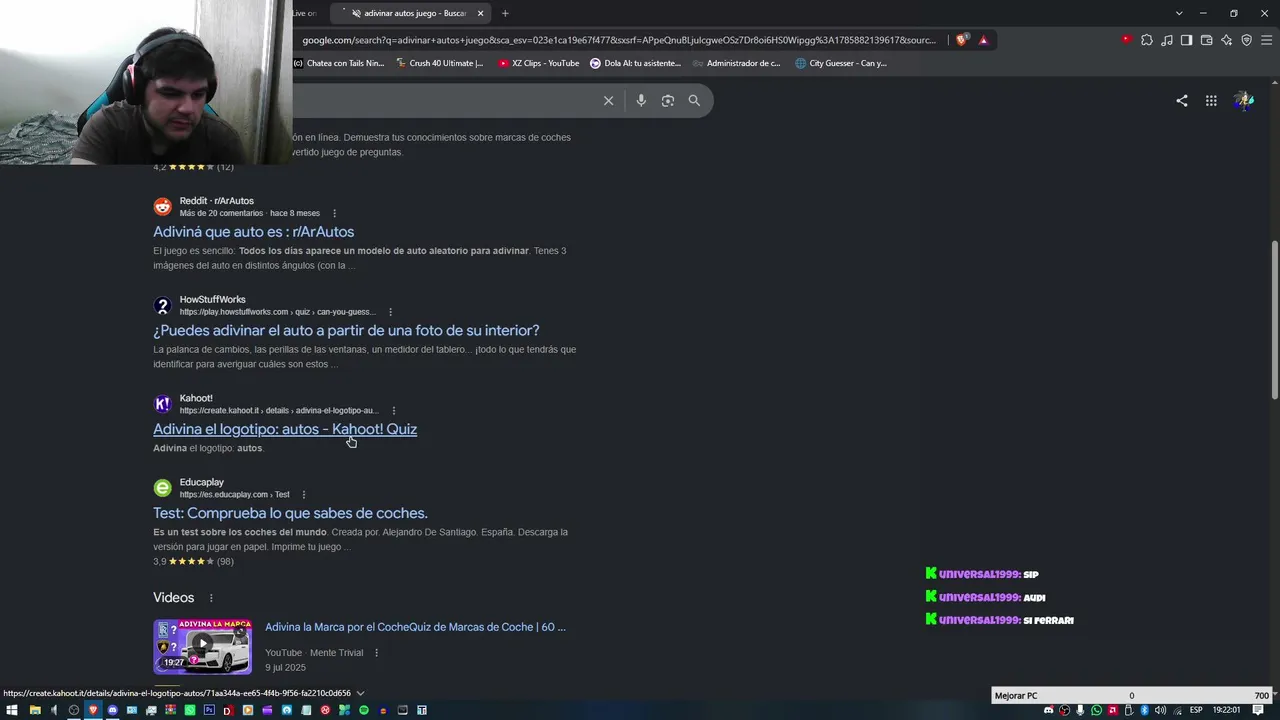Expand the status bar URL chevron
Image resolution: width=1280 pixels, height=720 pixels.
click(360, 693)
